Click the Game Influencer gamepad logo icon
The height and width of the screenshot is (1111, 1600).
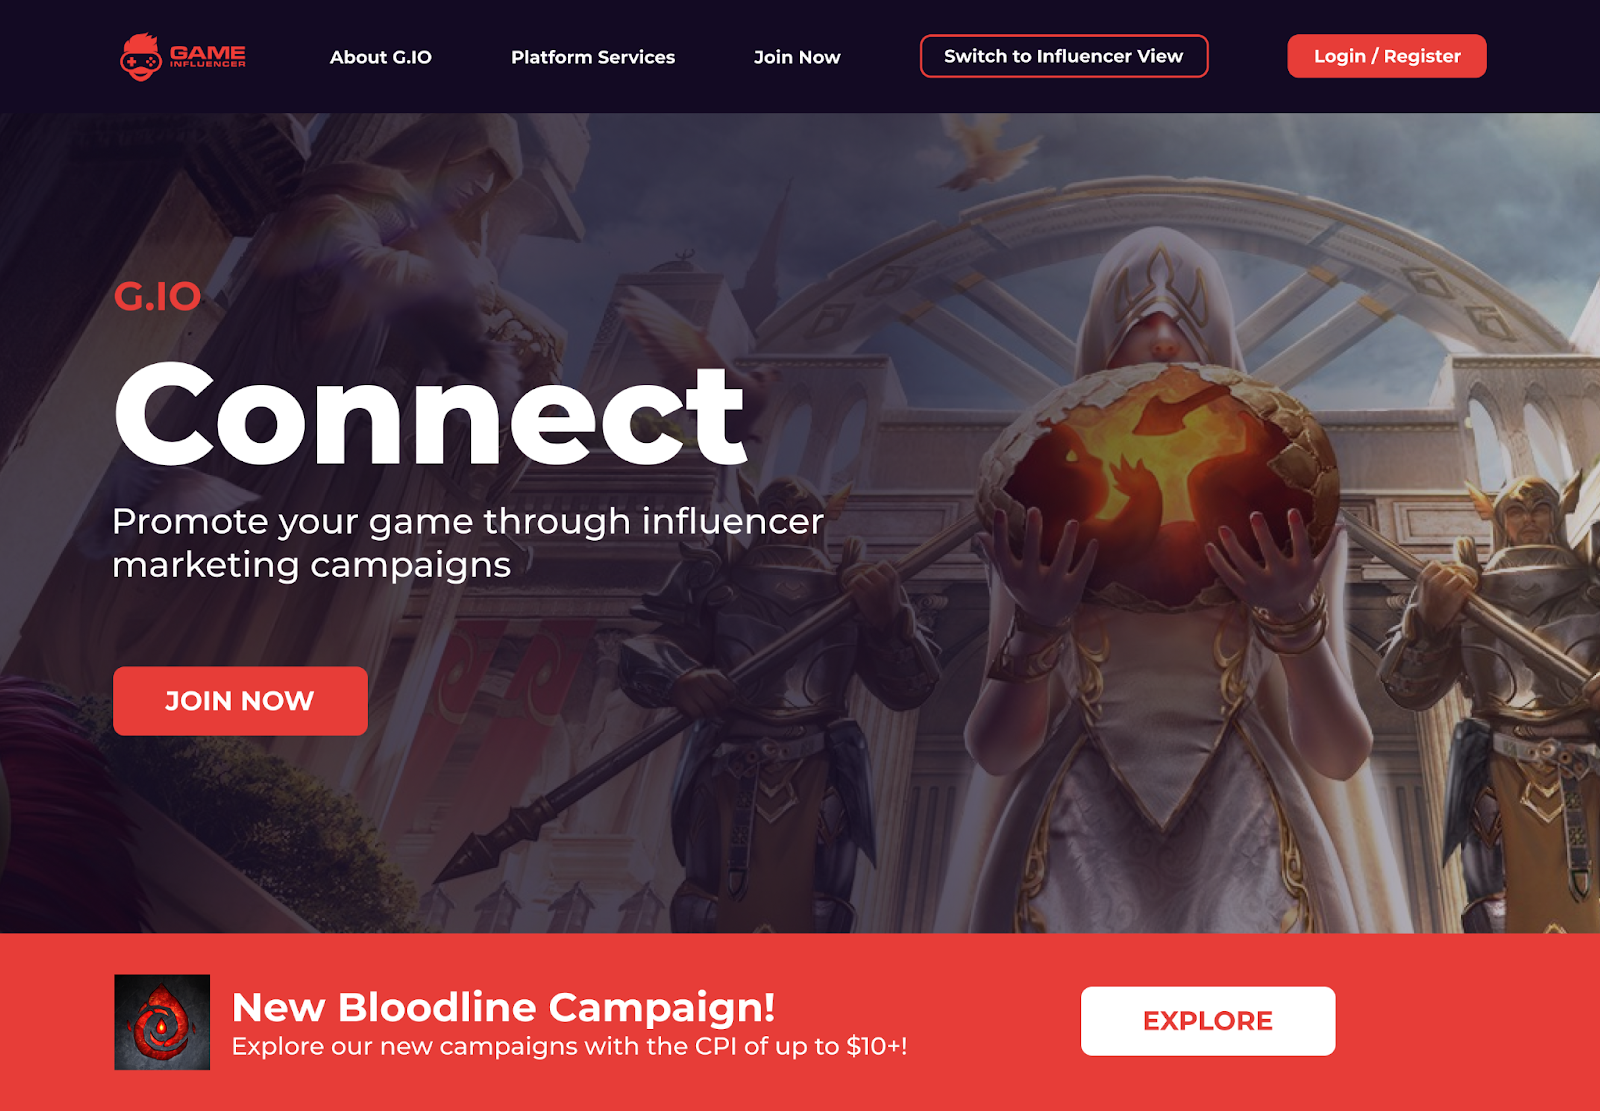(141, 57)
